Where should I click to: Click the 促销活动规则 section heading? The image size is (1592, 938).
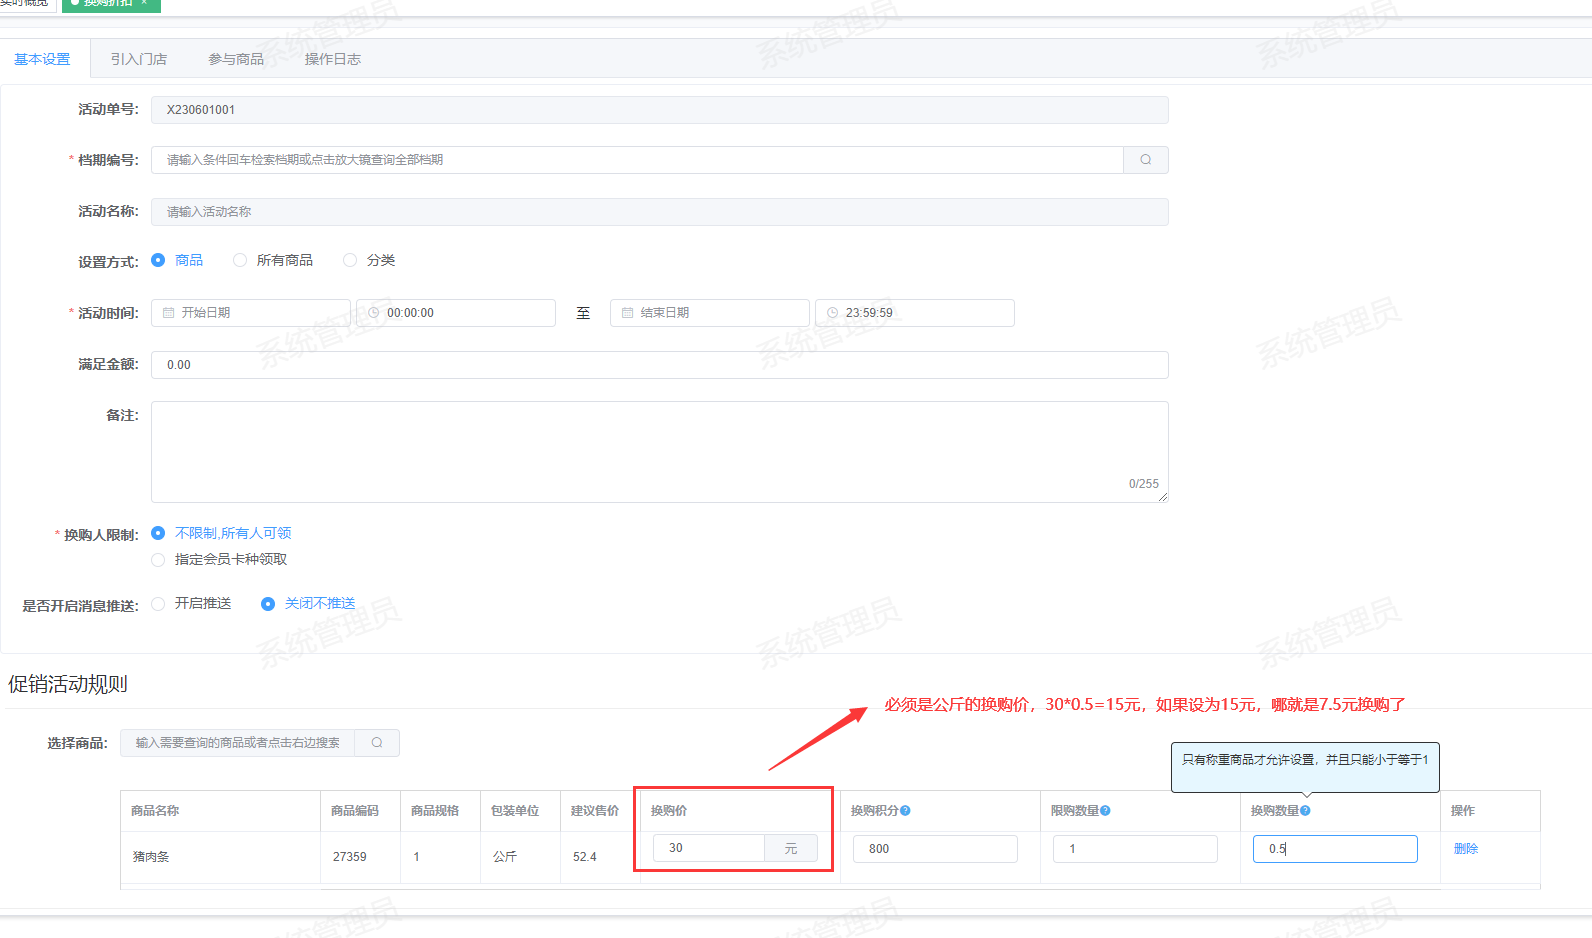68,684
